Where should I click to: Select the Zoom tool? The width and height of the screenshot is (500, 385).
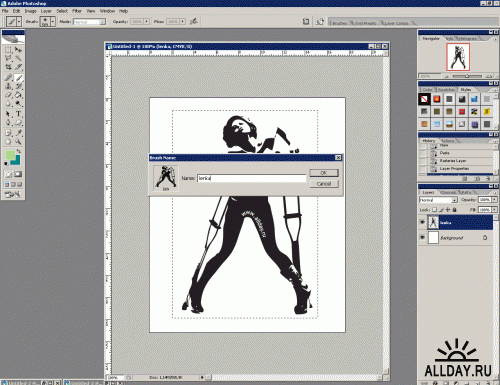click(18, 142)
